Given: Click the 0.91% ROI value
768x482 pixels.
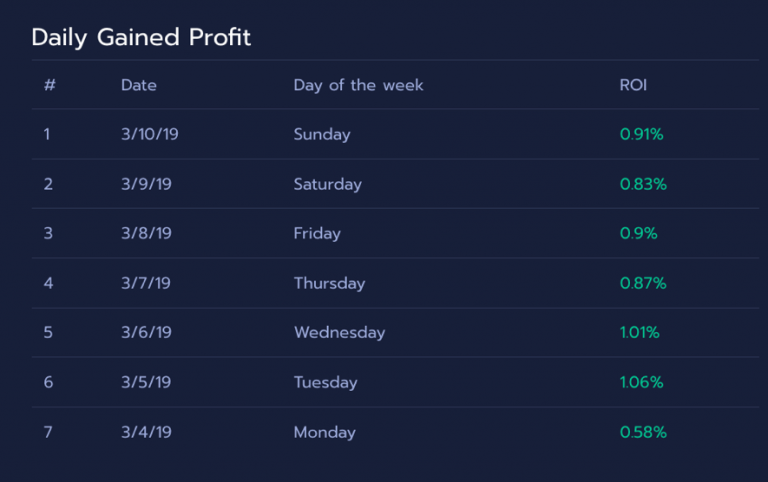Looking at the screenshot, I should pos(641,134).
